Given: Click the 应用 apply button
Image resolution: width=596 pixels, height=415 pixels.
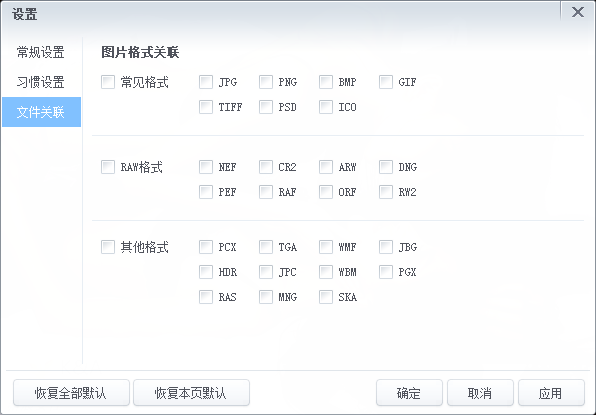Looking at the screenshot, I should point(551,393).
